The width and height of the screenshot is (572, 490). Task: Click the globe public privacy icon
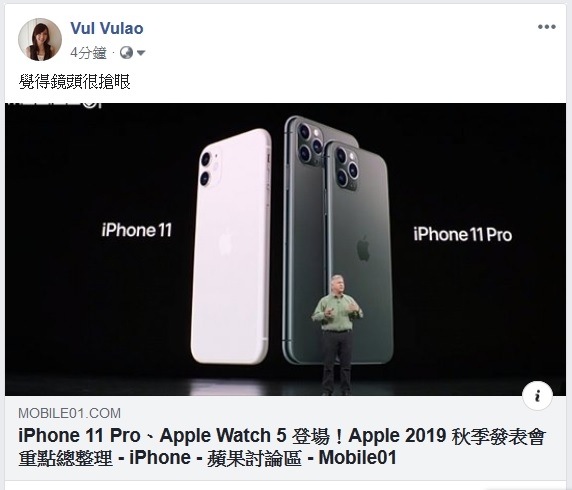(126, 53)
